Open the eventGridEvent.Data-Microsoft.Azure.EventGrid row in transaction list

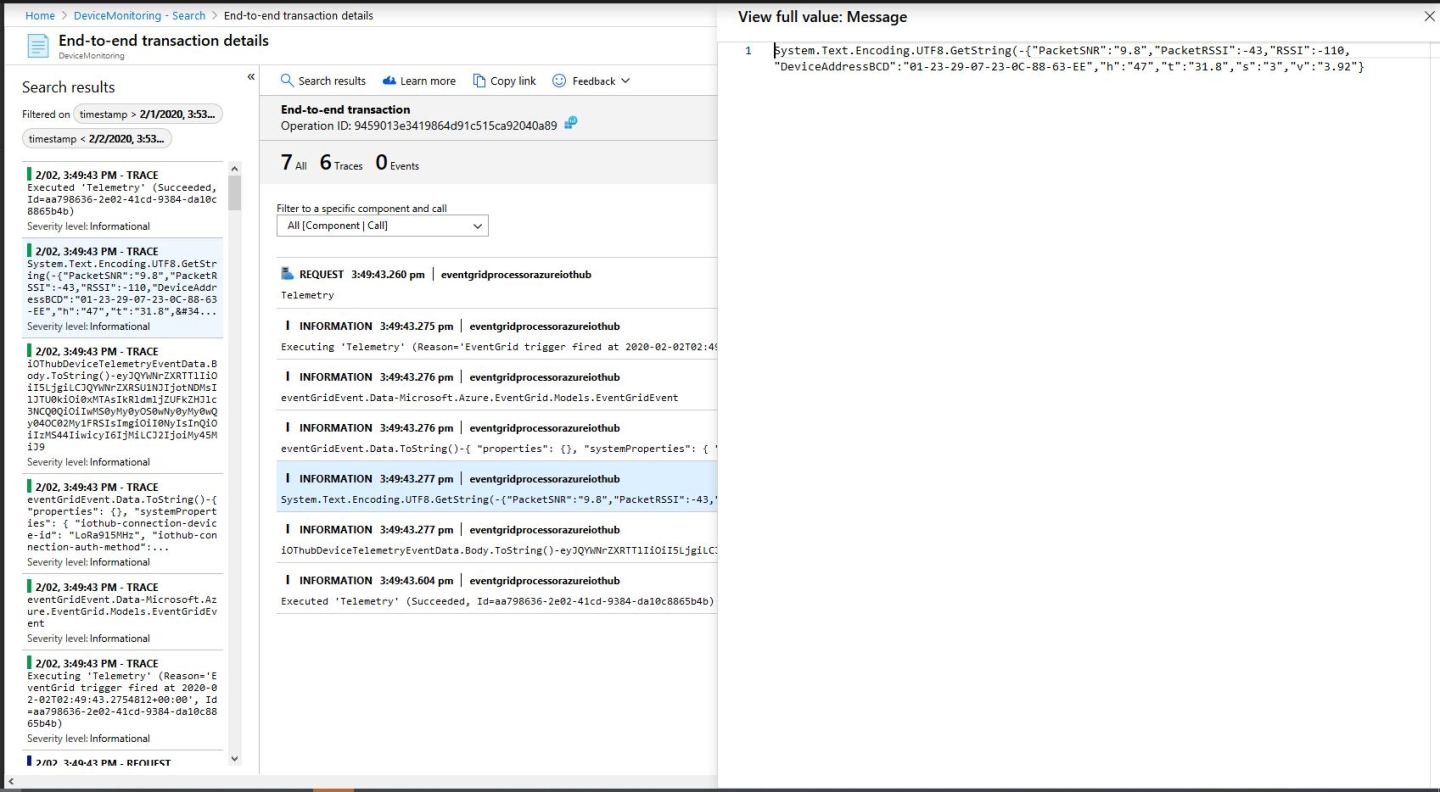[497, 386]
